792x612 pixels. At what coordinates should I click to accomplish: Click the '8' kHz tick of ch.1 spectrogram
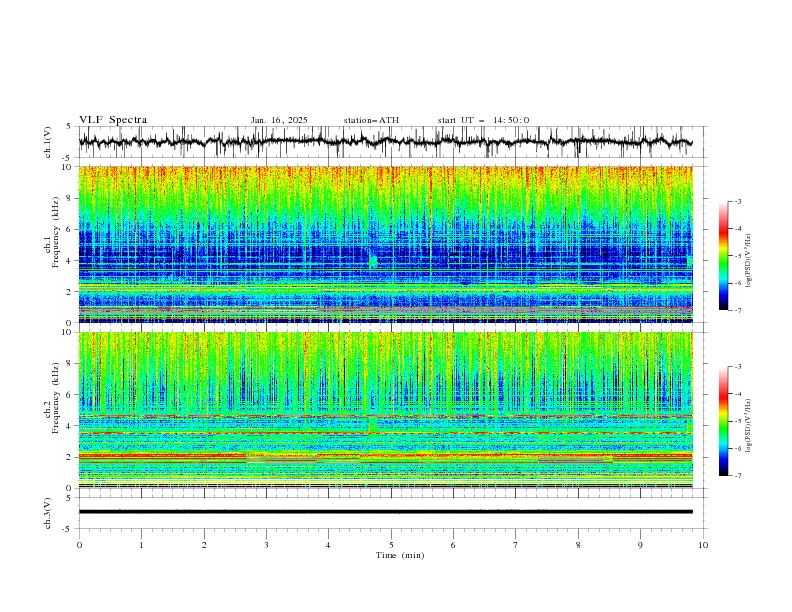click(x=71, y=198)
